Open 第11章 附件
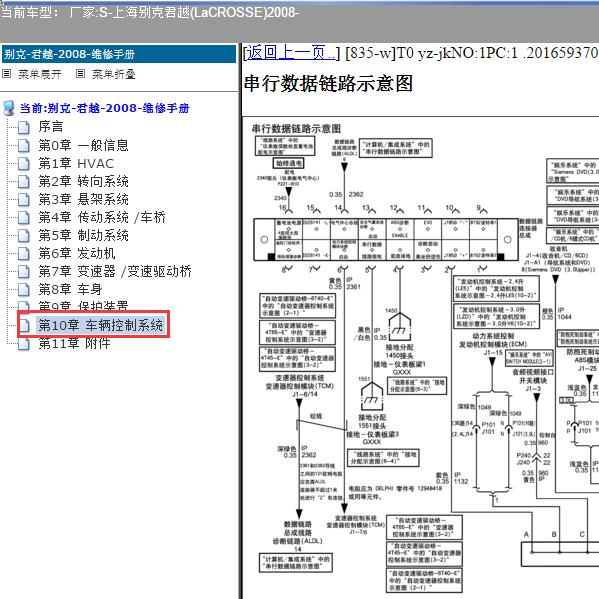The image size is (599, 599). coord(74,343)
